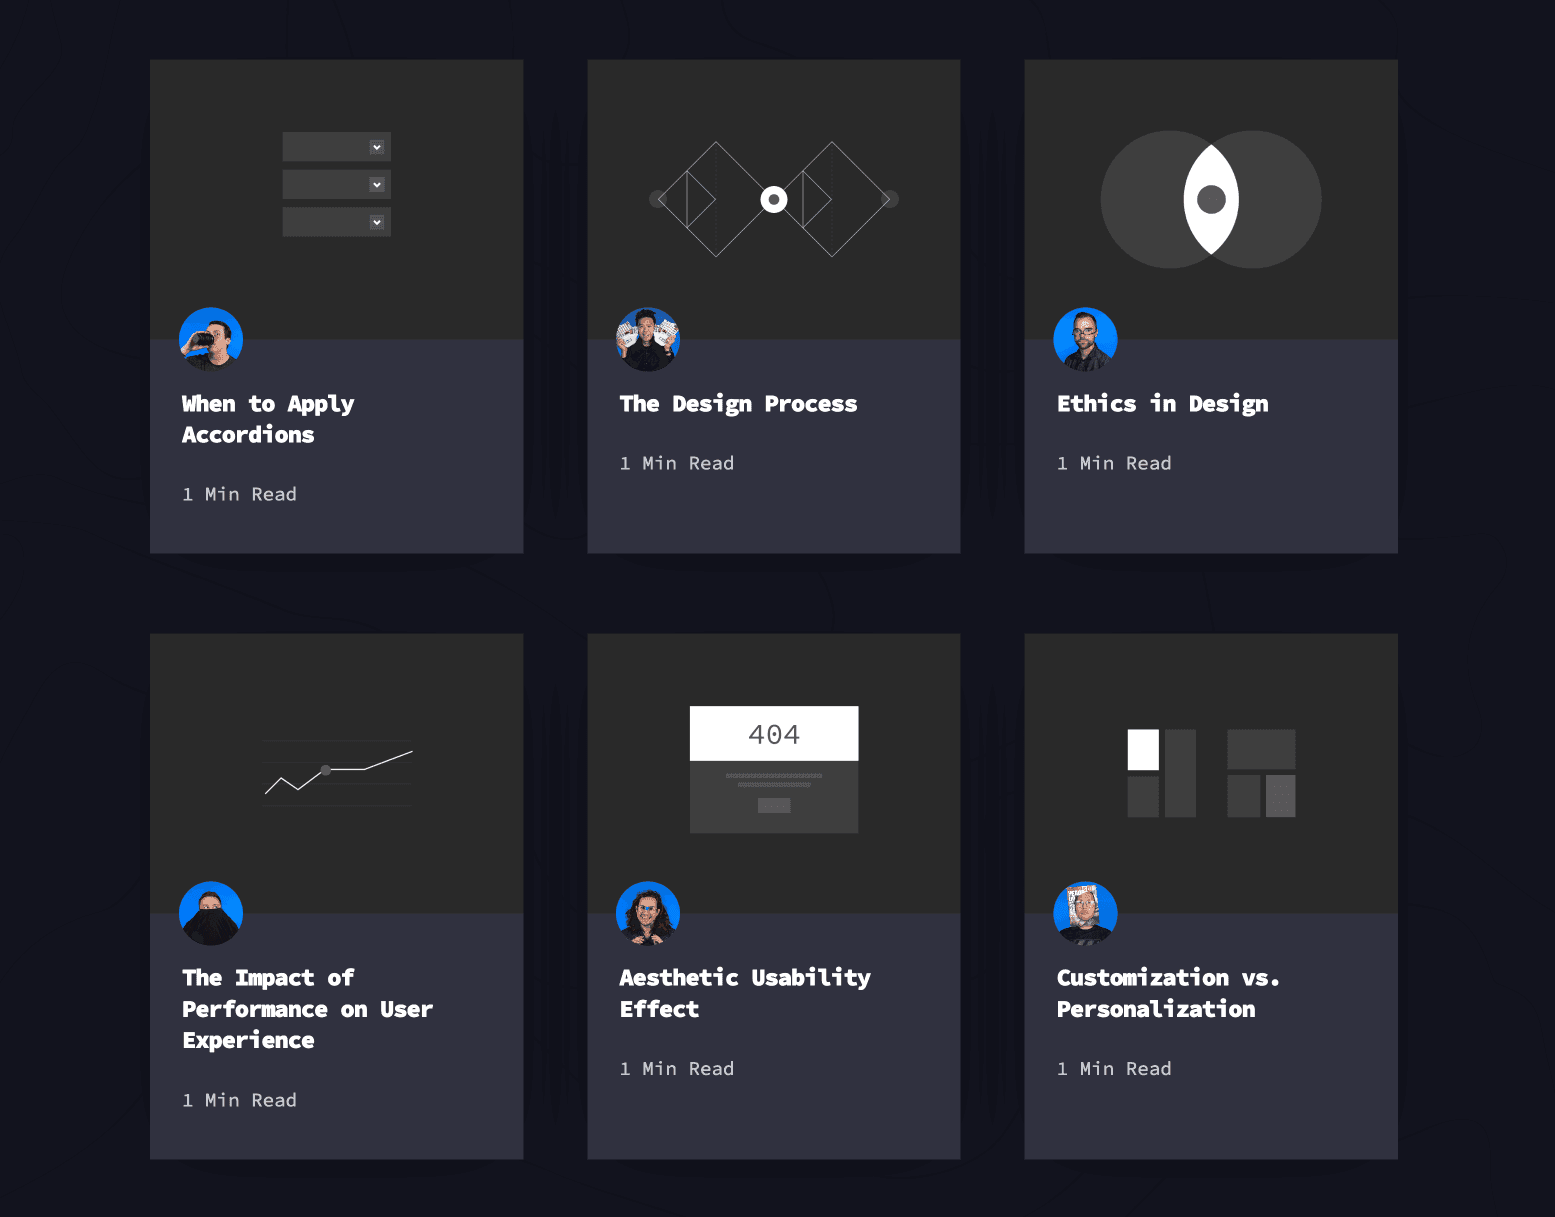Open the second accordion dropdown arrow
The image size is (1555, 1217).
pyautogui.click(x=377, y=184)
